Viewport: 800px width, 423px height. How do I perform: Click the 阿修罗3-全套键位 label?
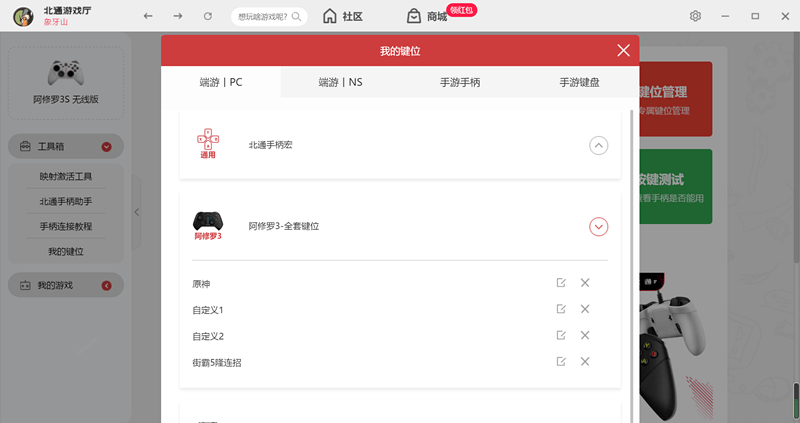click(x=284, y=226)
